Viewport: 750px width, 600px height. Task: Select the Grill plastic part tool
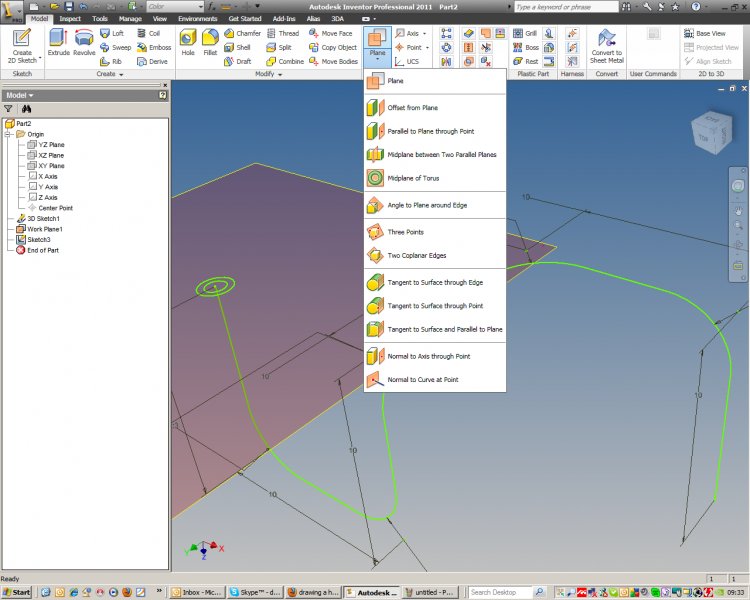tap(525, 33)
